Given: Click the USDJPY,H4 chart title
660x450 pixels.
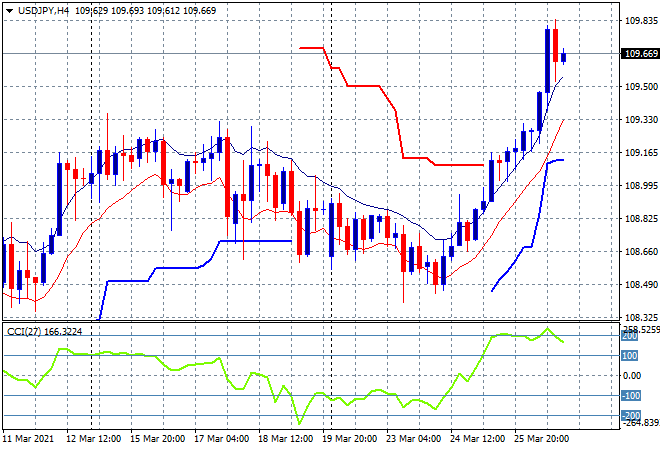Looking at the screenshot, I should (44, 11).
